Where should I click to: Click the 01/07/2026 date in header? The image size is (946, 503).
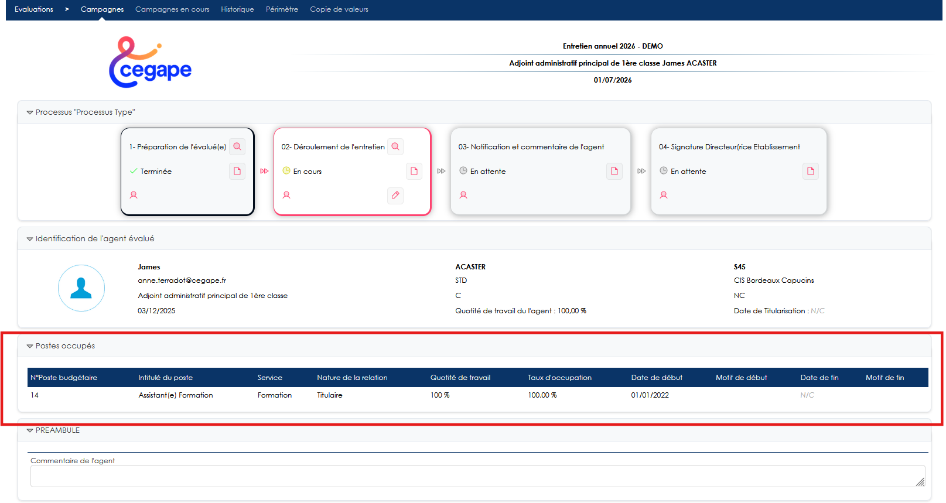[612, 80]
